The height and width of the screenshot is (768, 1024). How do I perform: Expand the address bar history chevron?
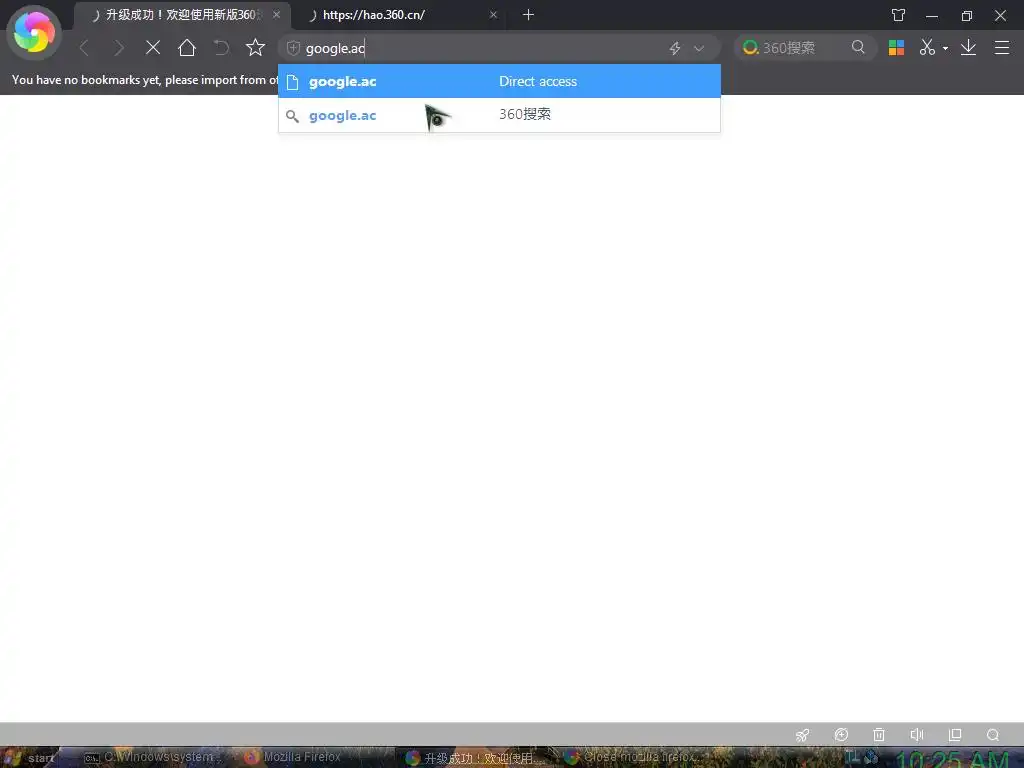[x=699, y=48]
